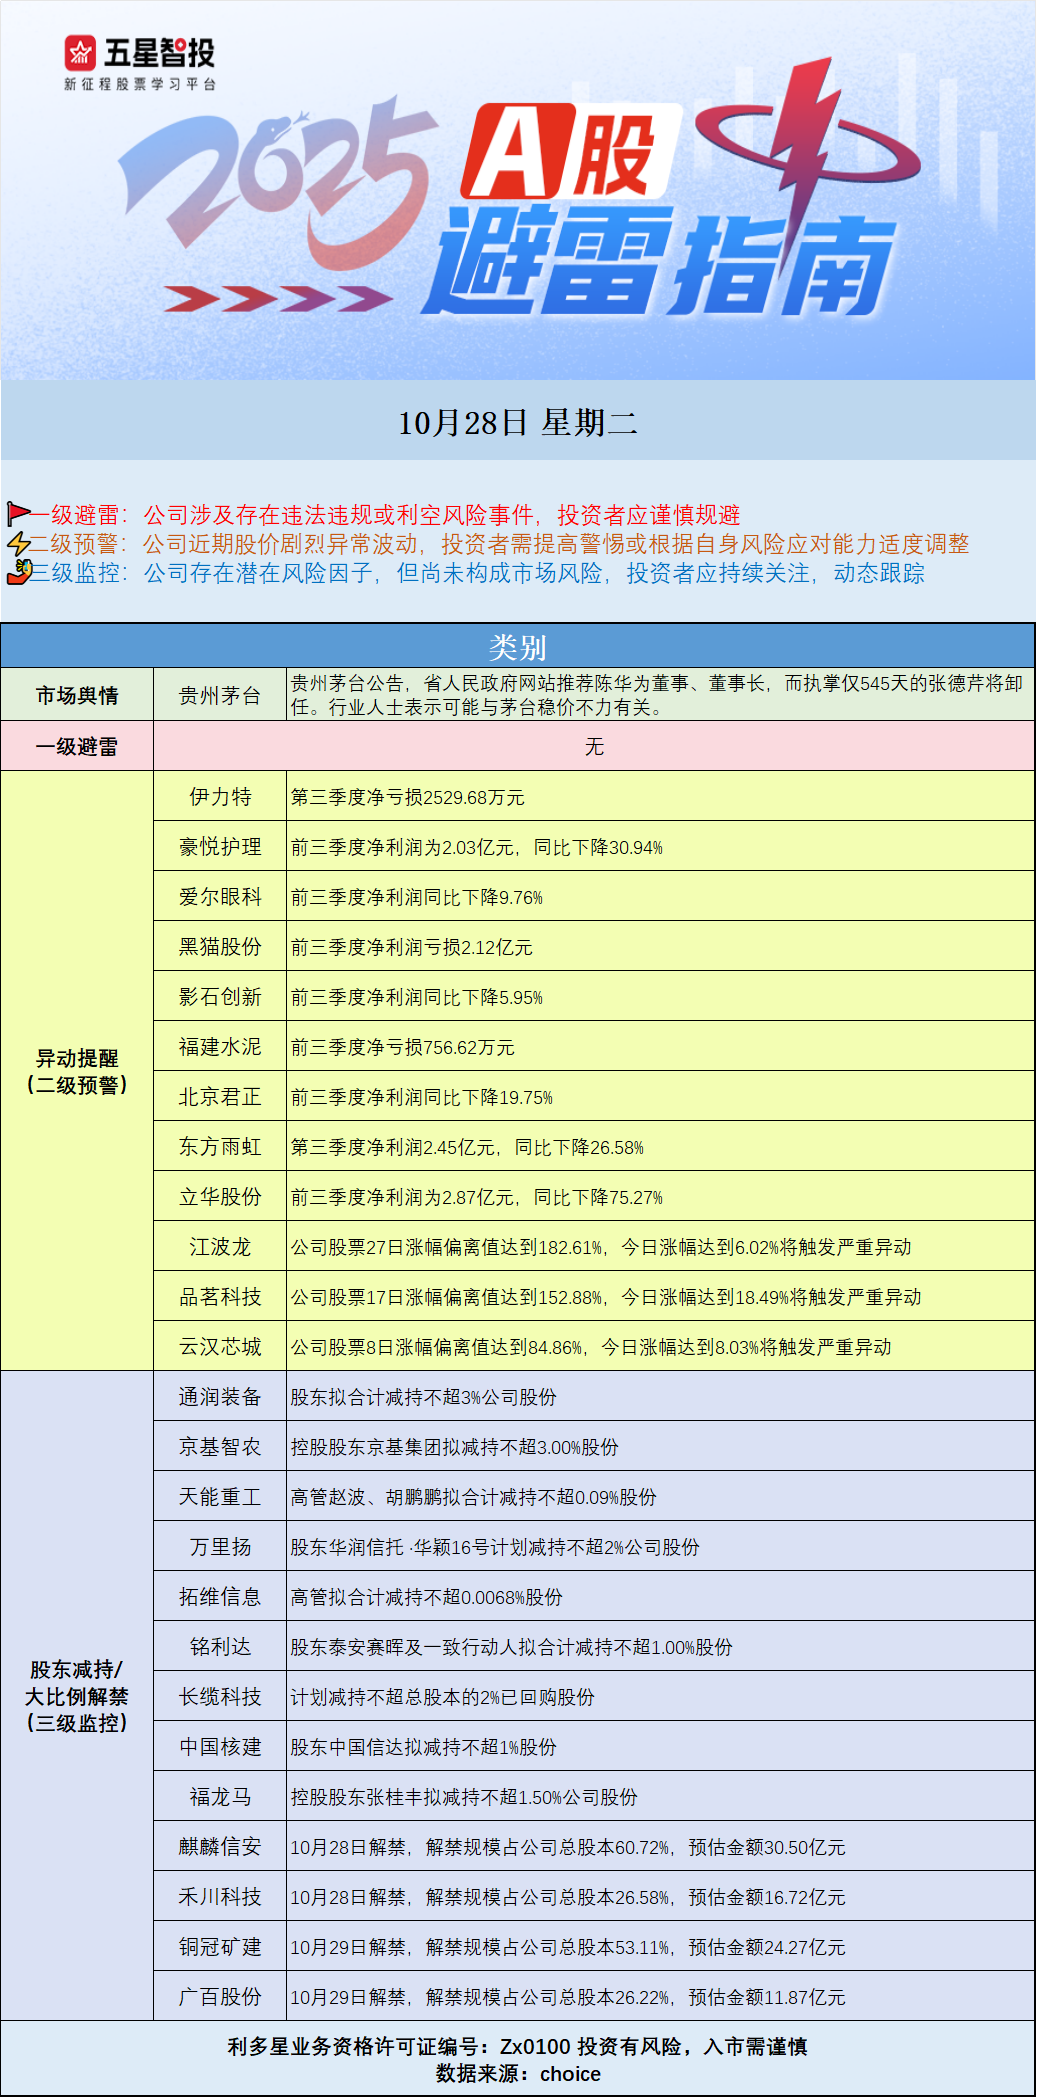
Task: Select the 福龙马 stock name
Action: [x=220, y=1796]
